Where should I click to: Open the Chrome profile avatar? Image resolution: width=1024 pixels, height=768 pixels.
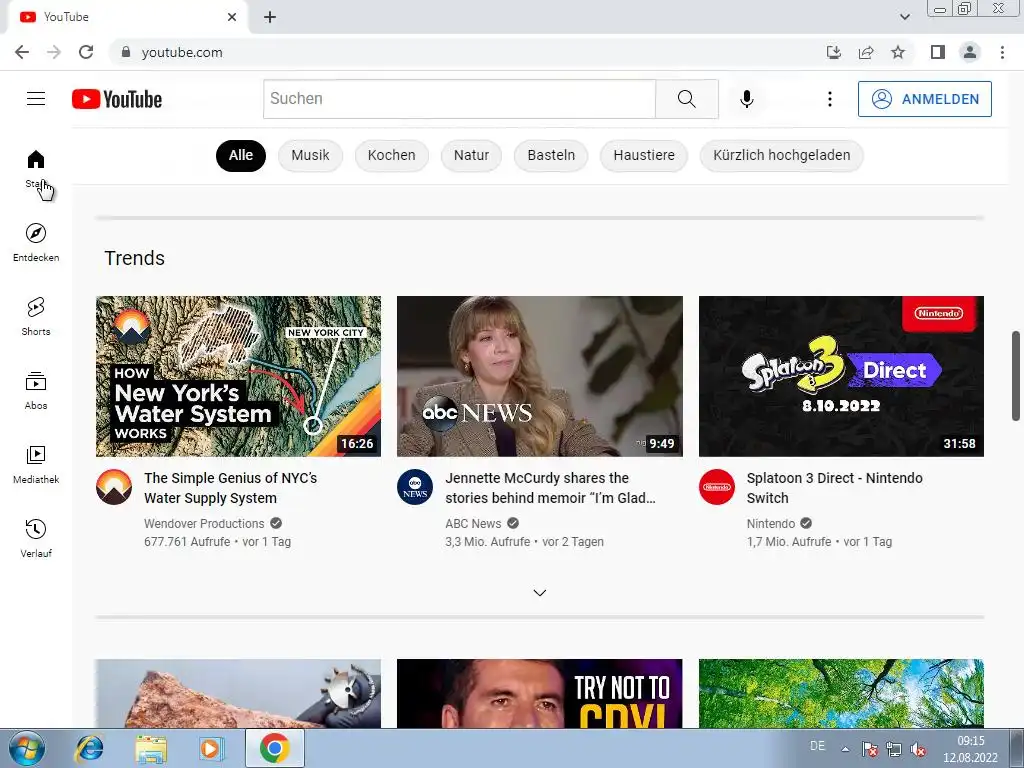(x=970, y=52)
